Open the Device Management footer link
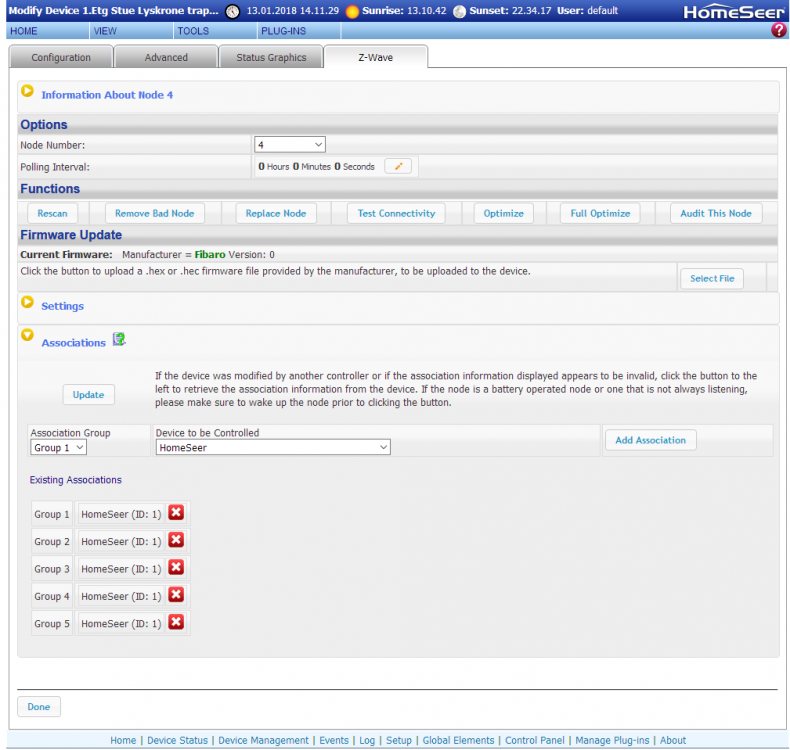 [x=263, y=740]
